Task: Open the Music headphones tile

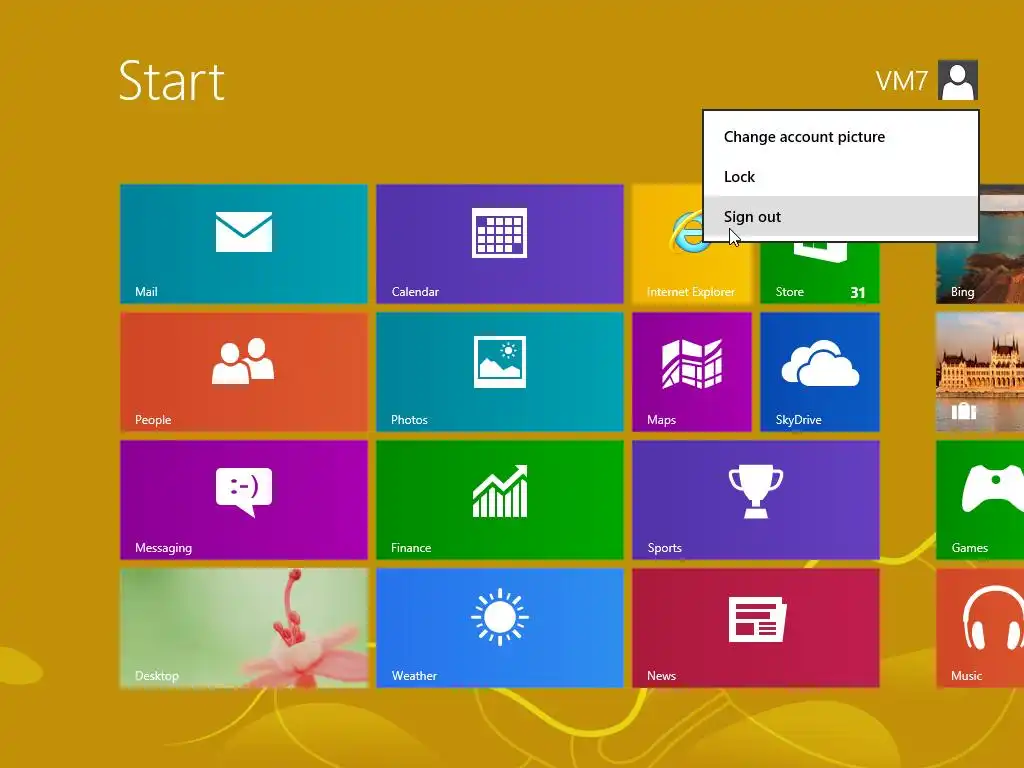Action: tap(980, 628)
